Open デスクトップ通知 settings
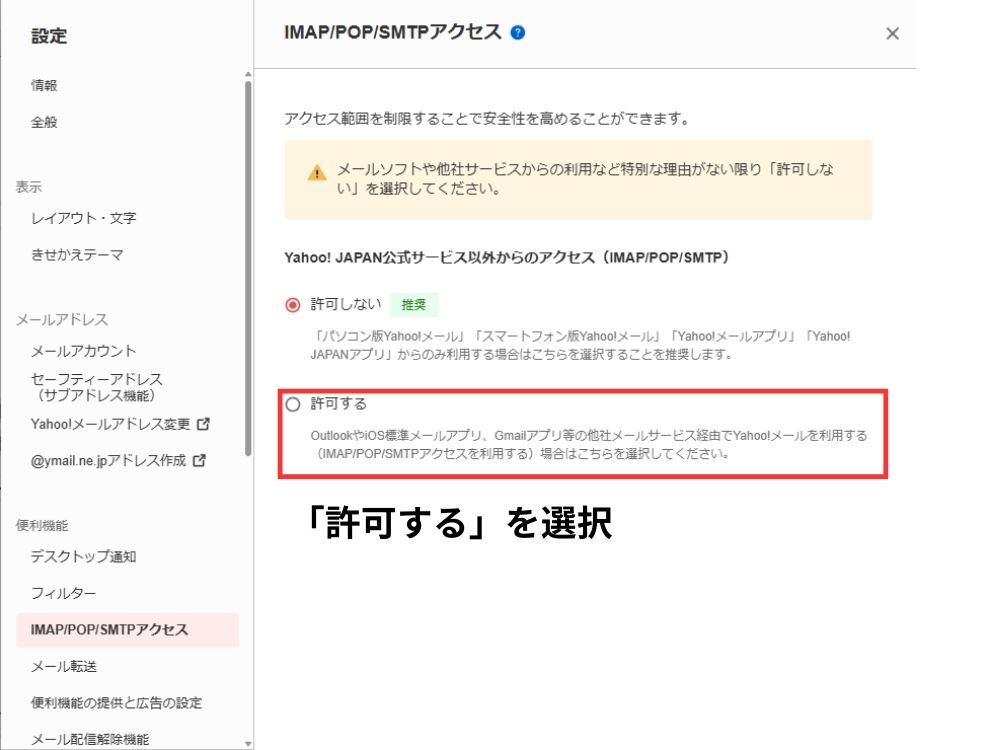Viewport: 1000px width, 750px height. (83, 557)
